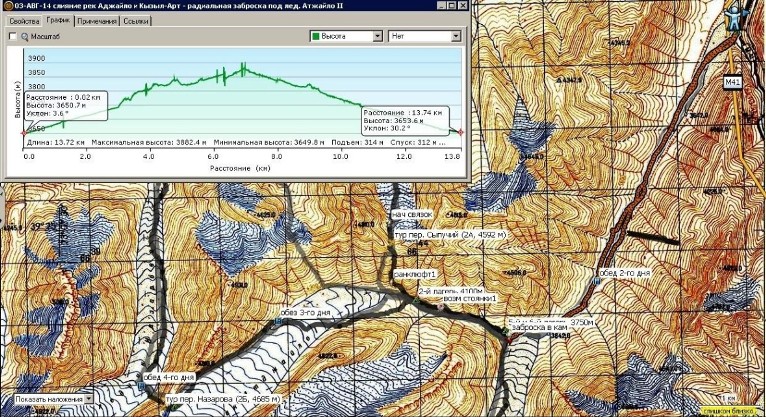Go to the Ссылки tab
The height and width of the screenshot is (417, 766).
135,21
